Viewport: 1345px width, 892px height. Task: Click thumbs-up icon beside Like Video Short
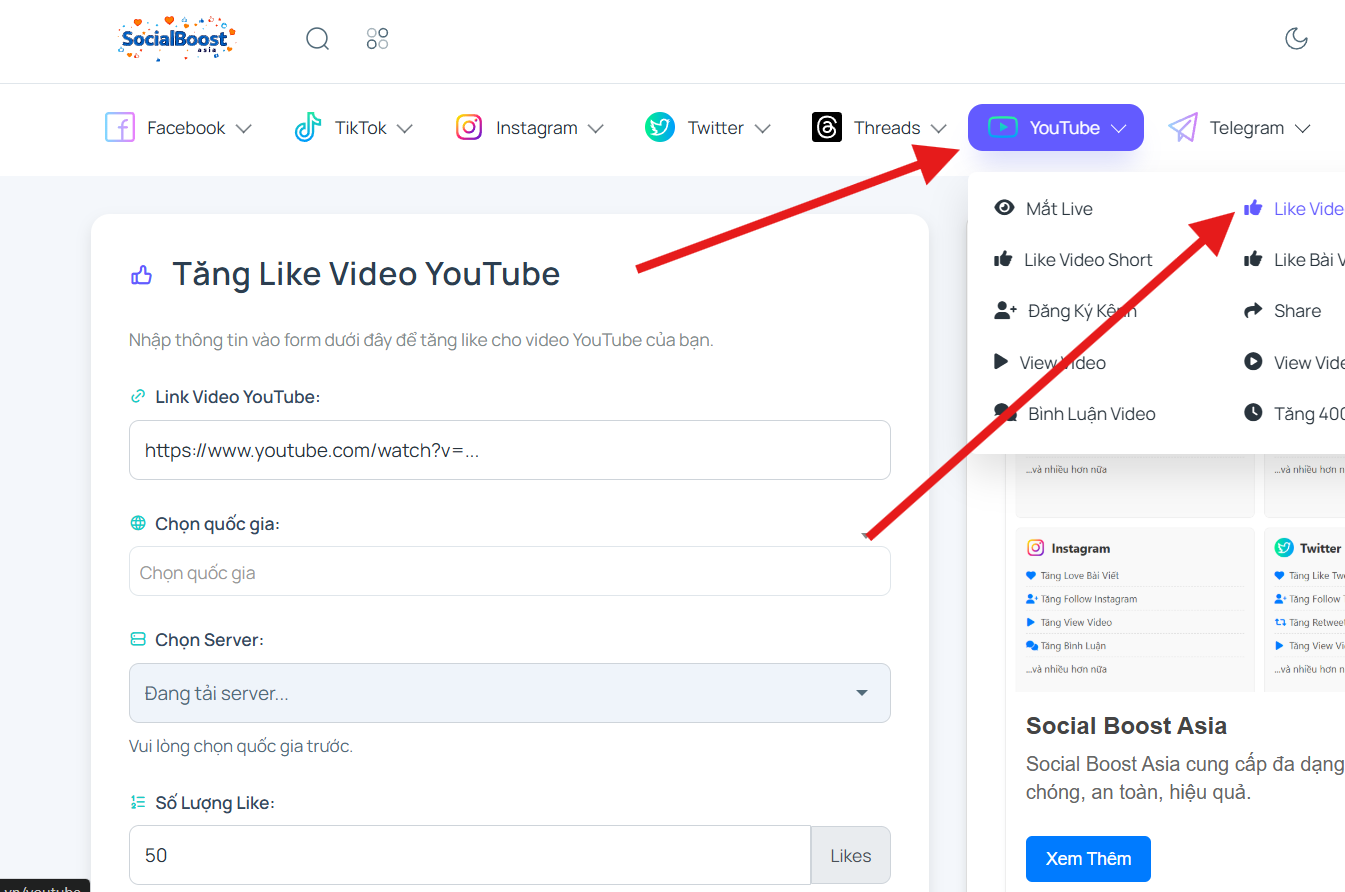point(1003,259)
